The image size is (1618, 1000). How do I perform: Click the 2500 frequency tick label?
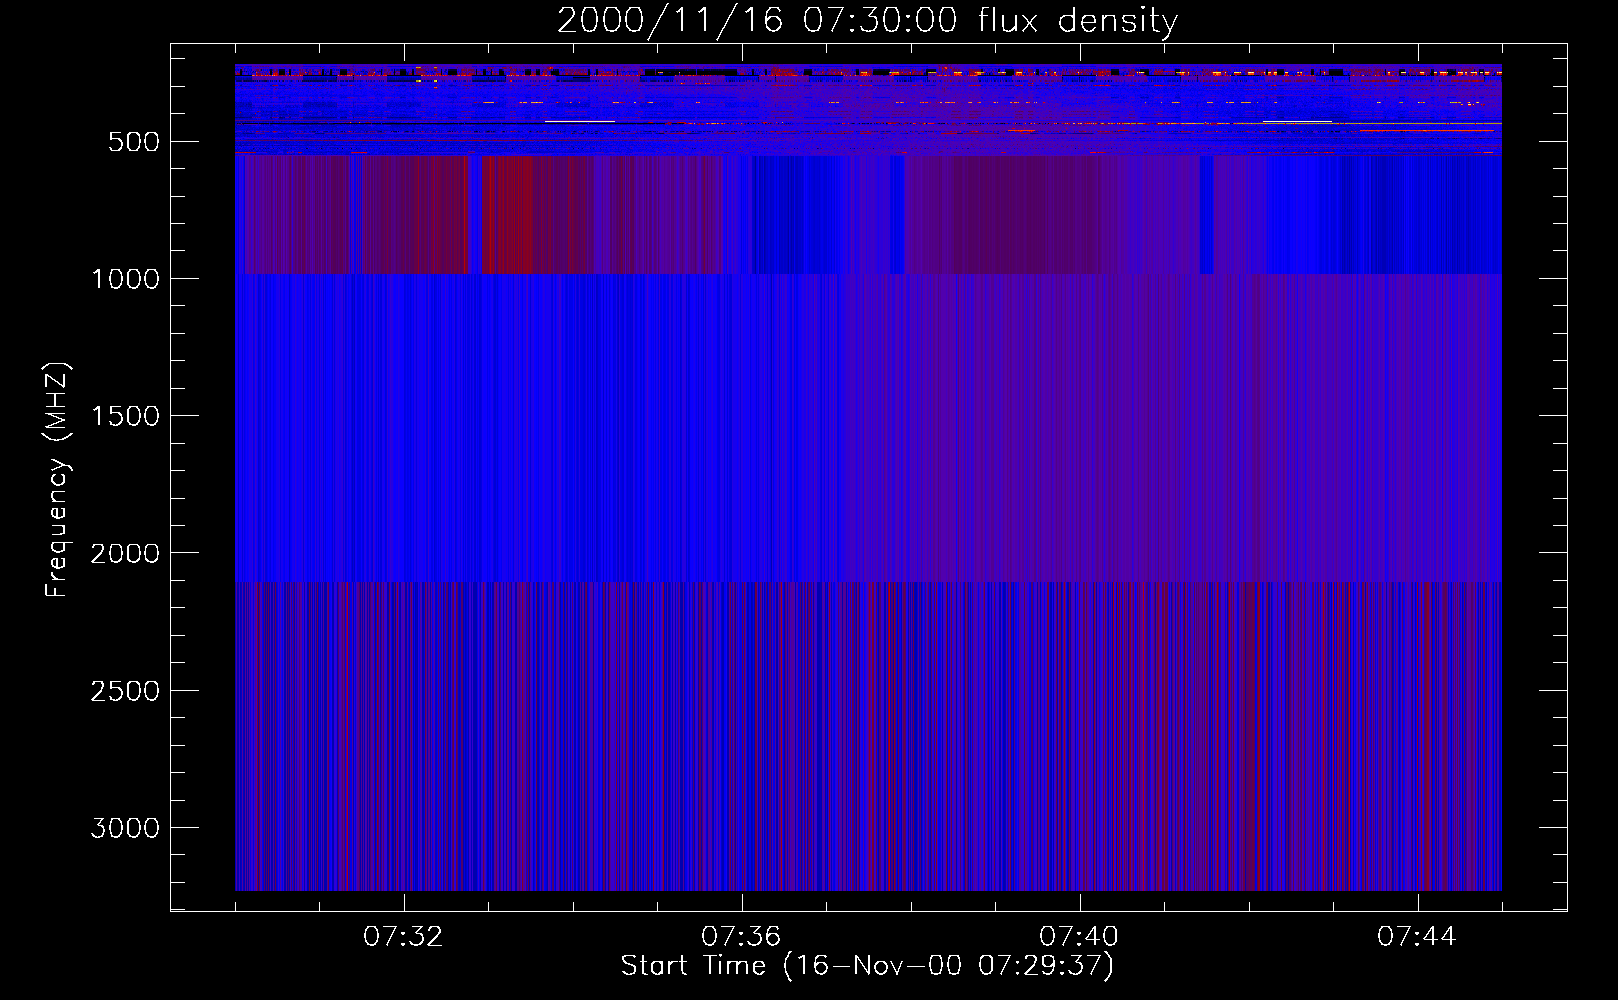tap(125, 691)
